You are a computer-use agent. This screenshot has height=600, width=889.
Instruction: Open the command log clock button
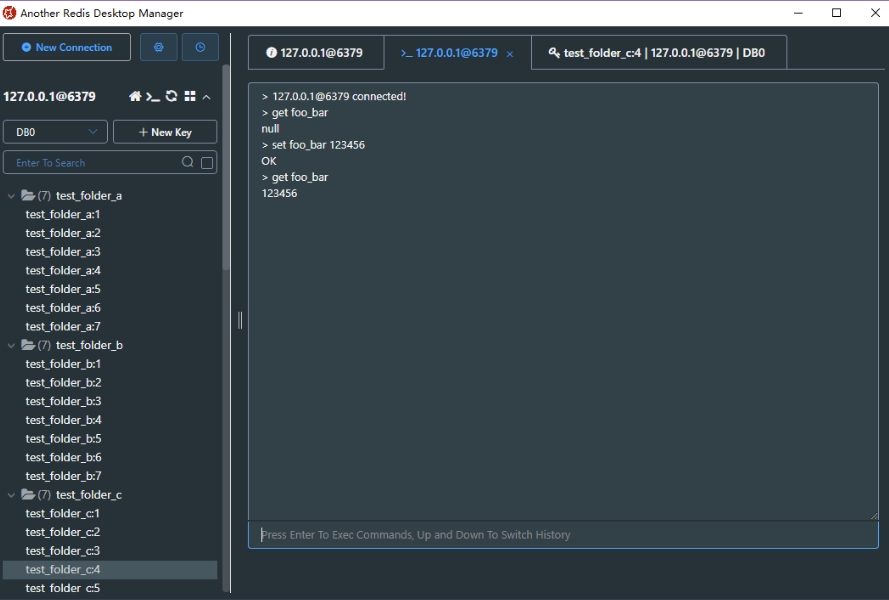pyautogui.click(x=200, y=47)
